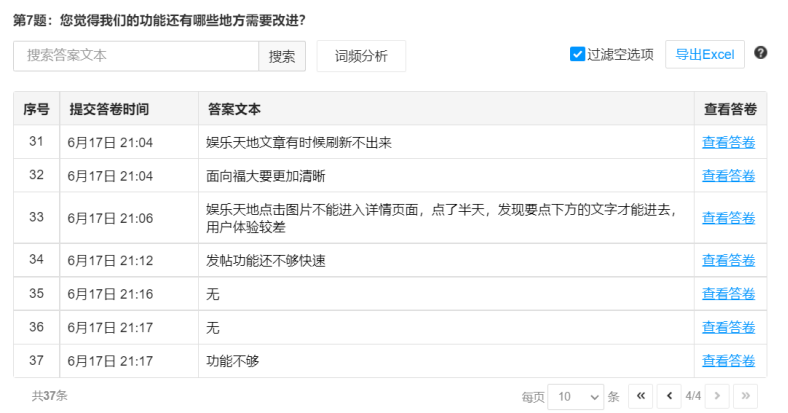Image resolution: width=788 pixels, height=413 pixels.
Task: Open 查看答卷 link for row 32
Action: pyautogui.click(x=728, y=175)
